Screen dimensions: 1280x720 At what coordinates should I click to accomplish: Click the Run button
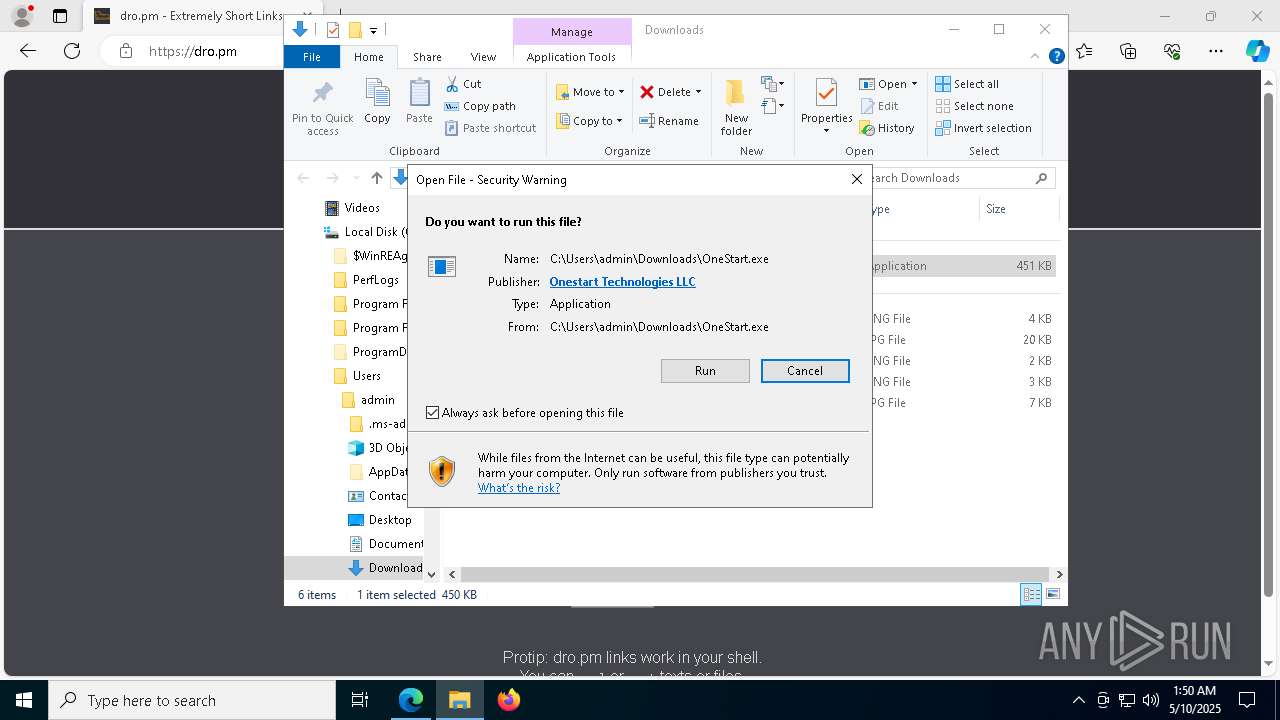tap(705, 371)
